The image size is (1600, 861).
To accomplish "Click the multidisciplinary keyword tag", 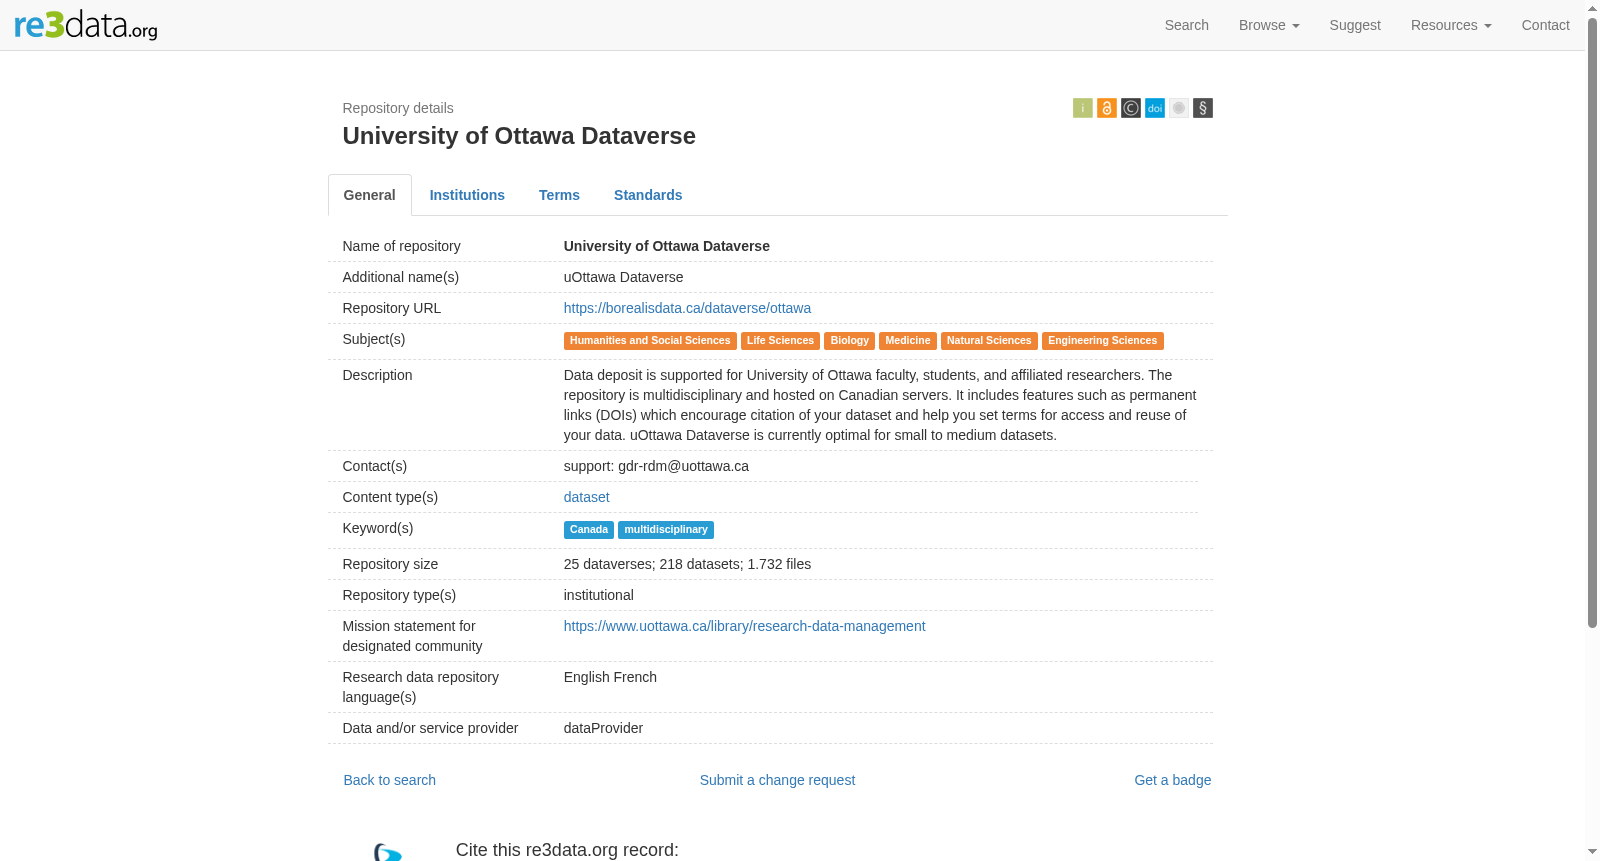I will (666, 530).
